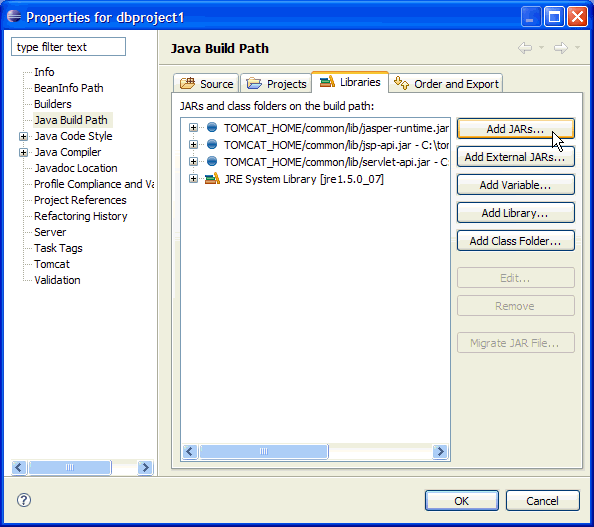The height and width of the screenshot is (527, 594).
Task: Switch to the Source tab
Action: [206, 83]
